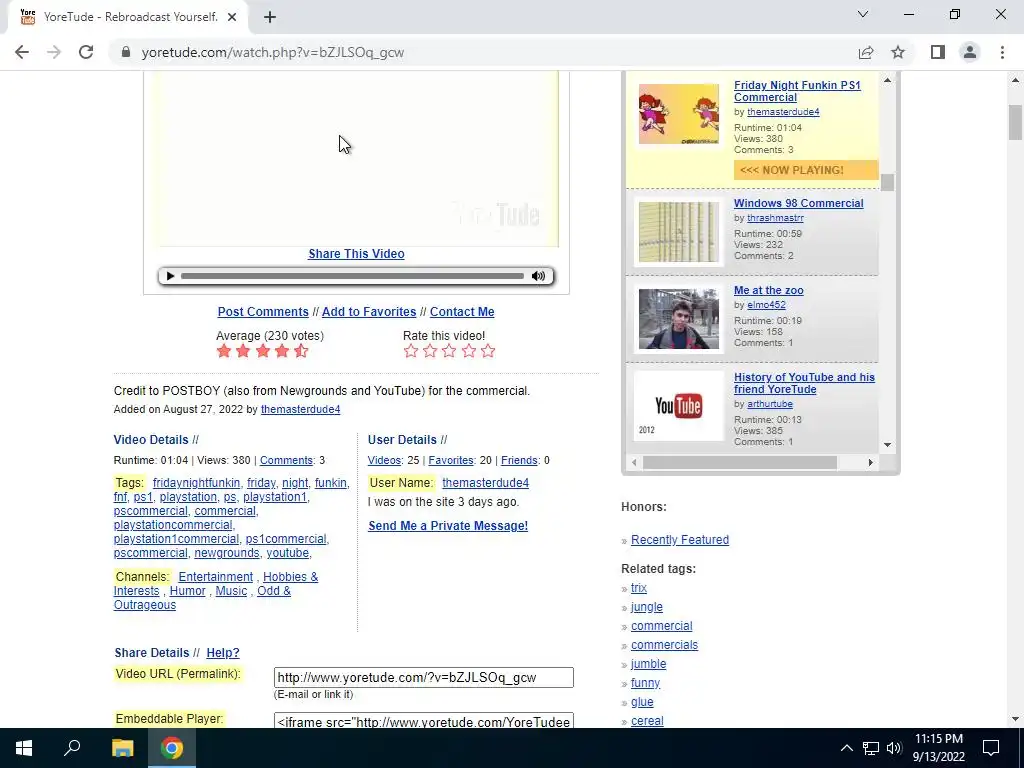
Task: Play the video with the play button
Action: 170,276
